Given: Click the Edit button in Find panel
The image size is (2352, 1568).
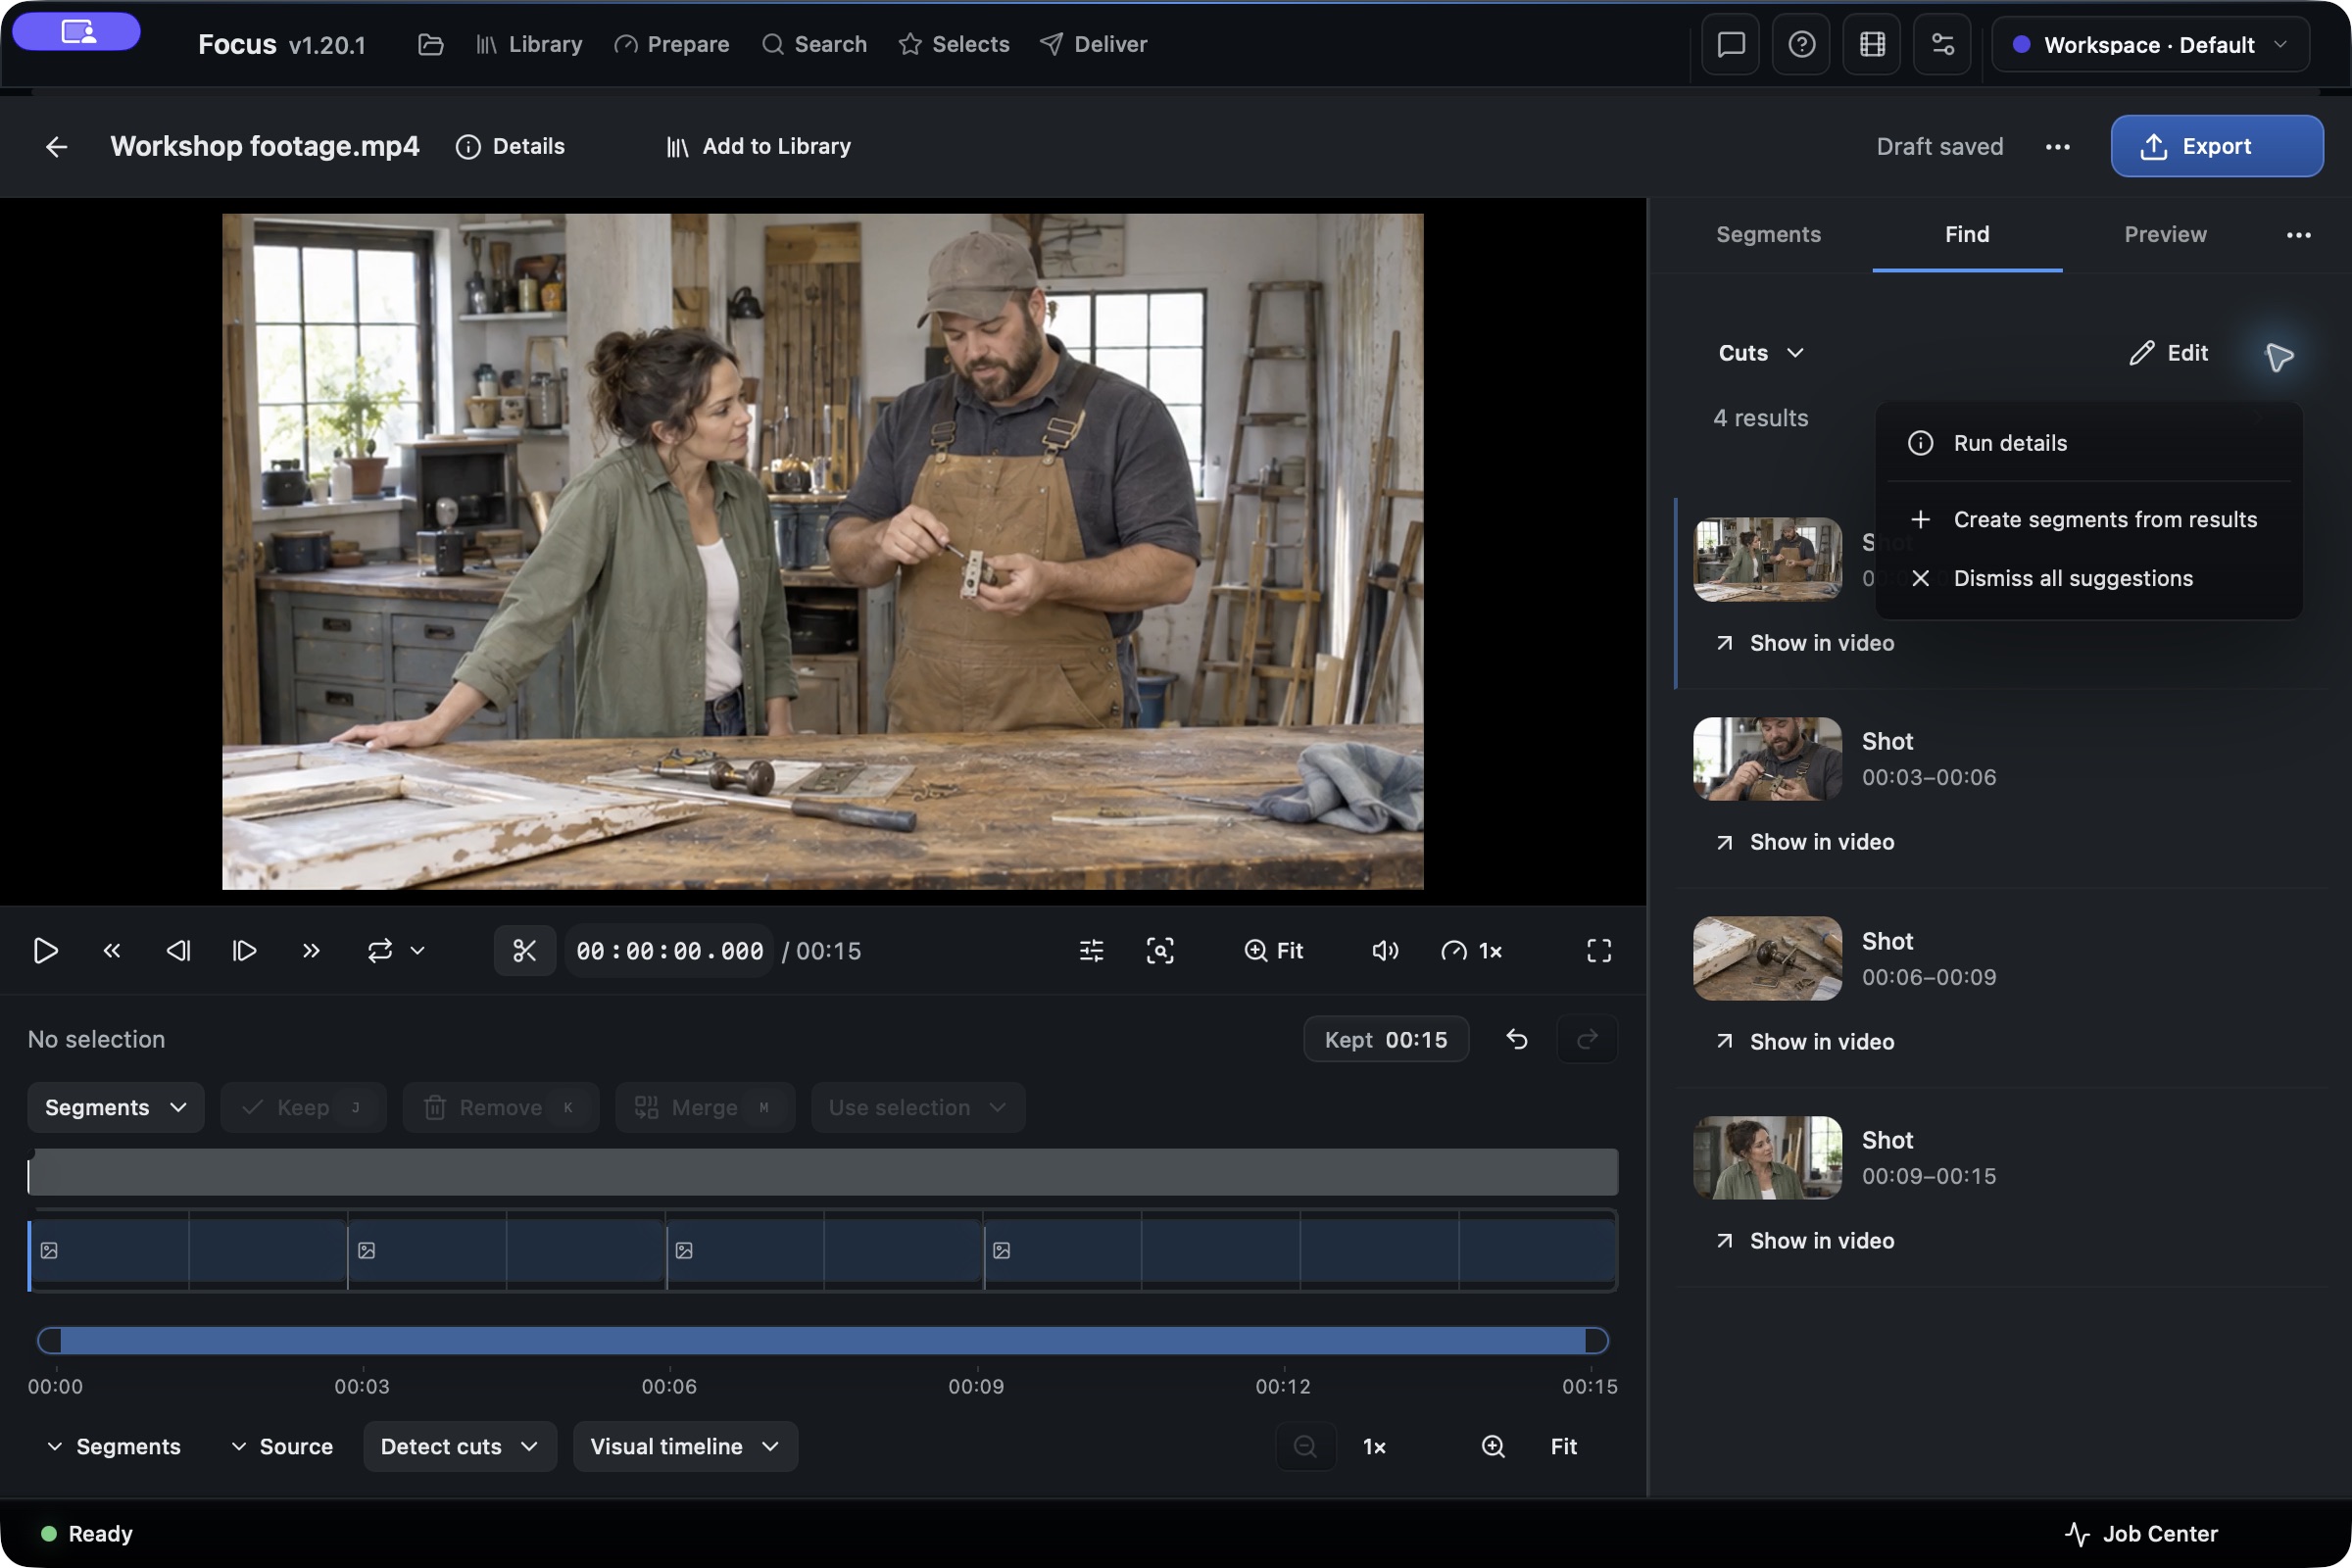Looking at the screenshot, I should tap(2168, 353).
